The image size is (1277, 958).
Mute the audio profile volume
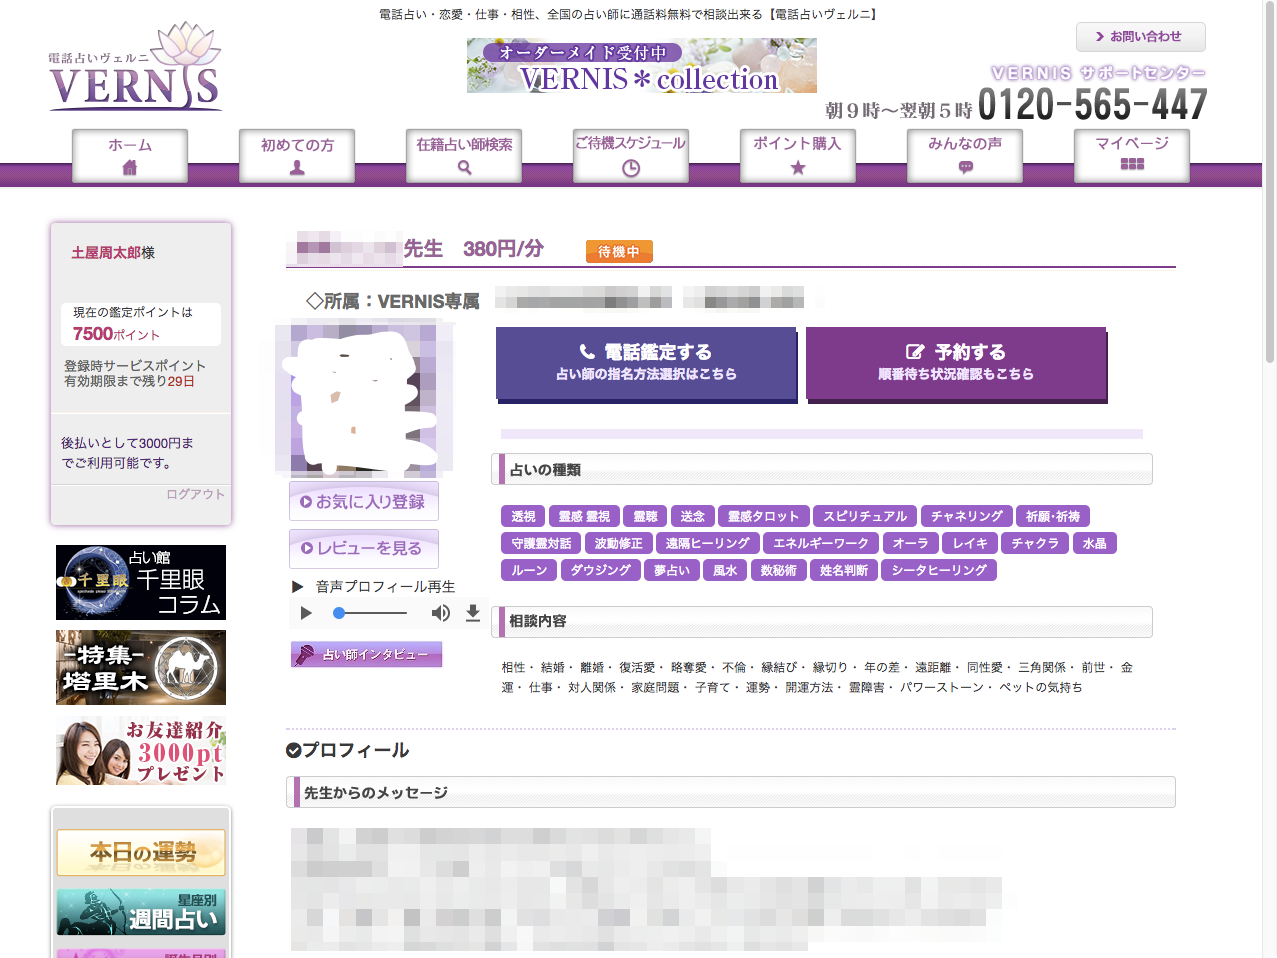(440, 613)
